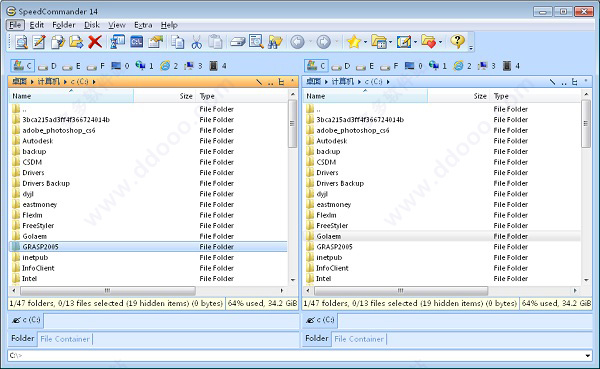The image size is (600, 369).
Task: Click the root backslash button in left path bar
Action: tap(259, 82)
